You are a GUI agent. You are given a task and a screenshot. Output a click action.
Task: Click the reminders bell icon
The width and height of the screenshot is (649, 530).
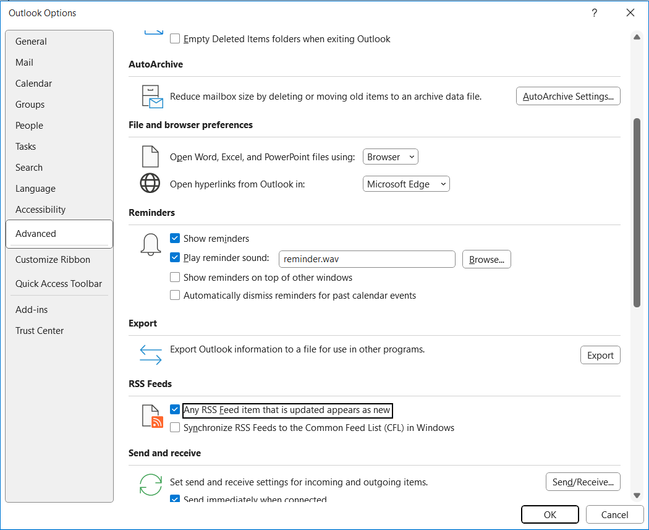point(151,245)
